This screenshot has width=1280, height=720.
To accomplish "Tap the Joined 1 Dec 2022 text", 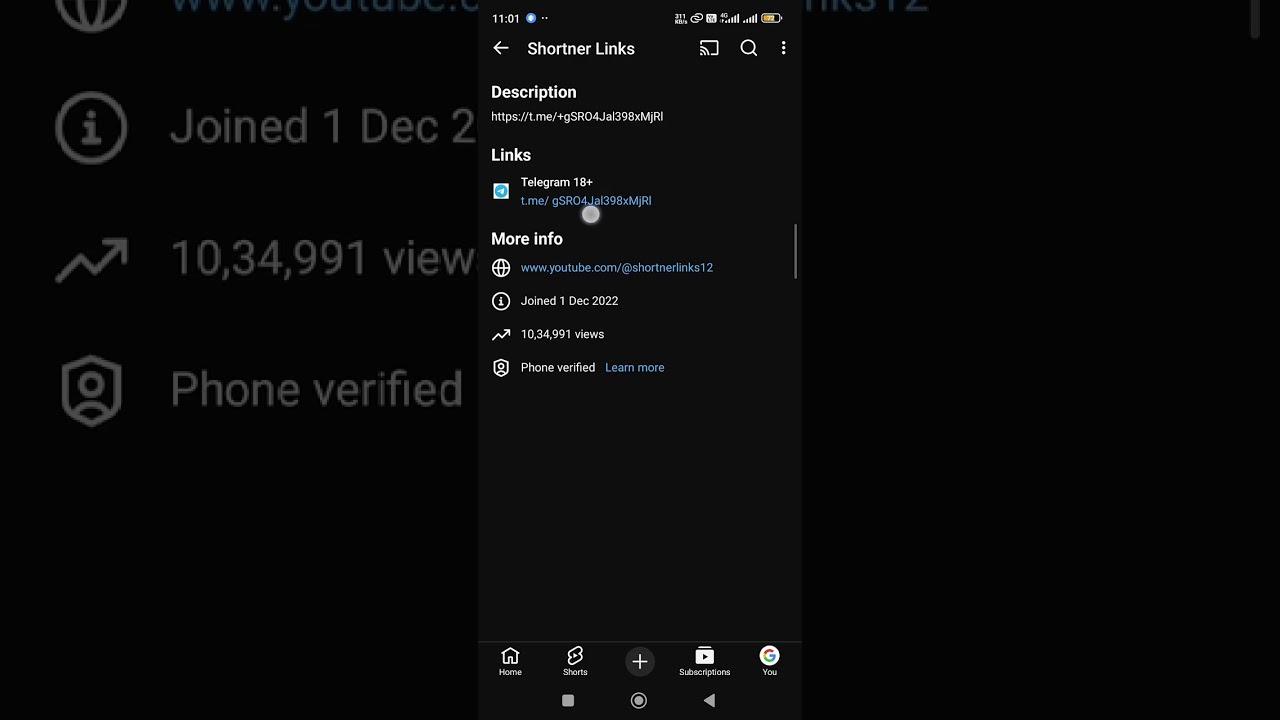I will coord(569,301).
